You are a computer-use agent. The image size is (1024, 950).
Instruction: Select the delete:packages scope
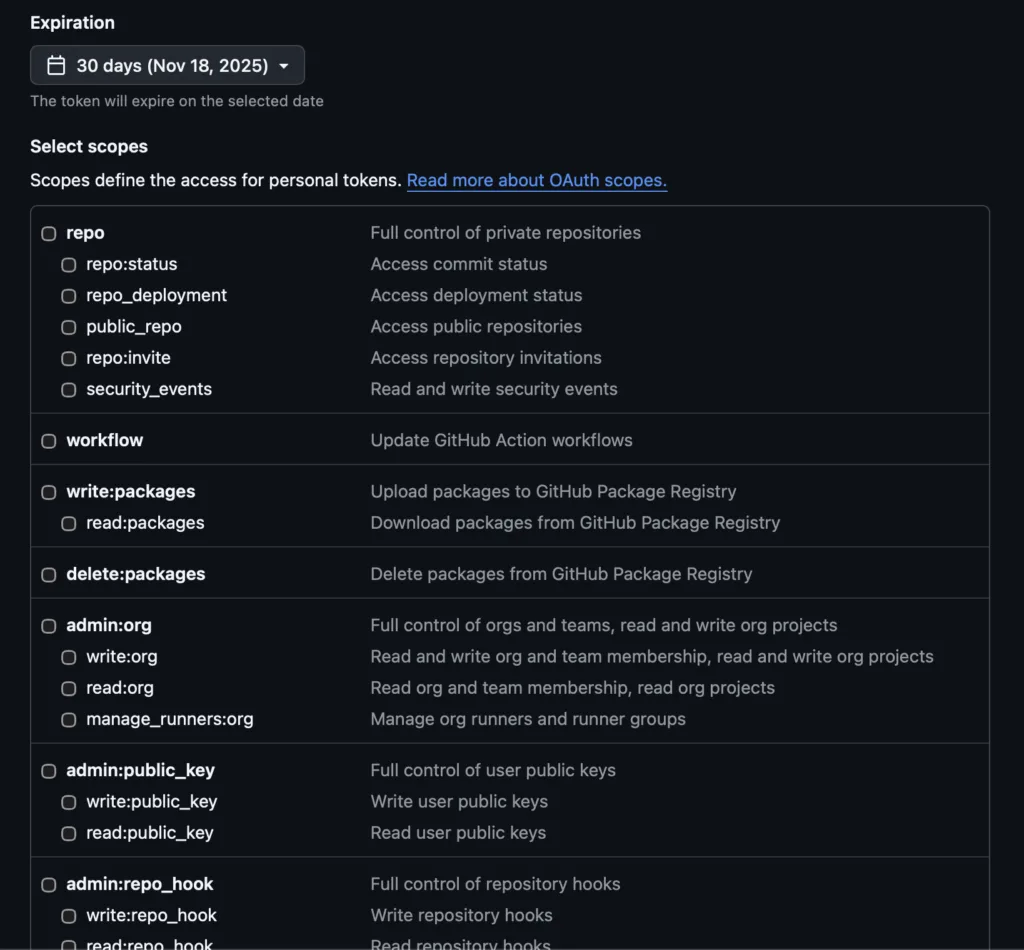(49, 575)
